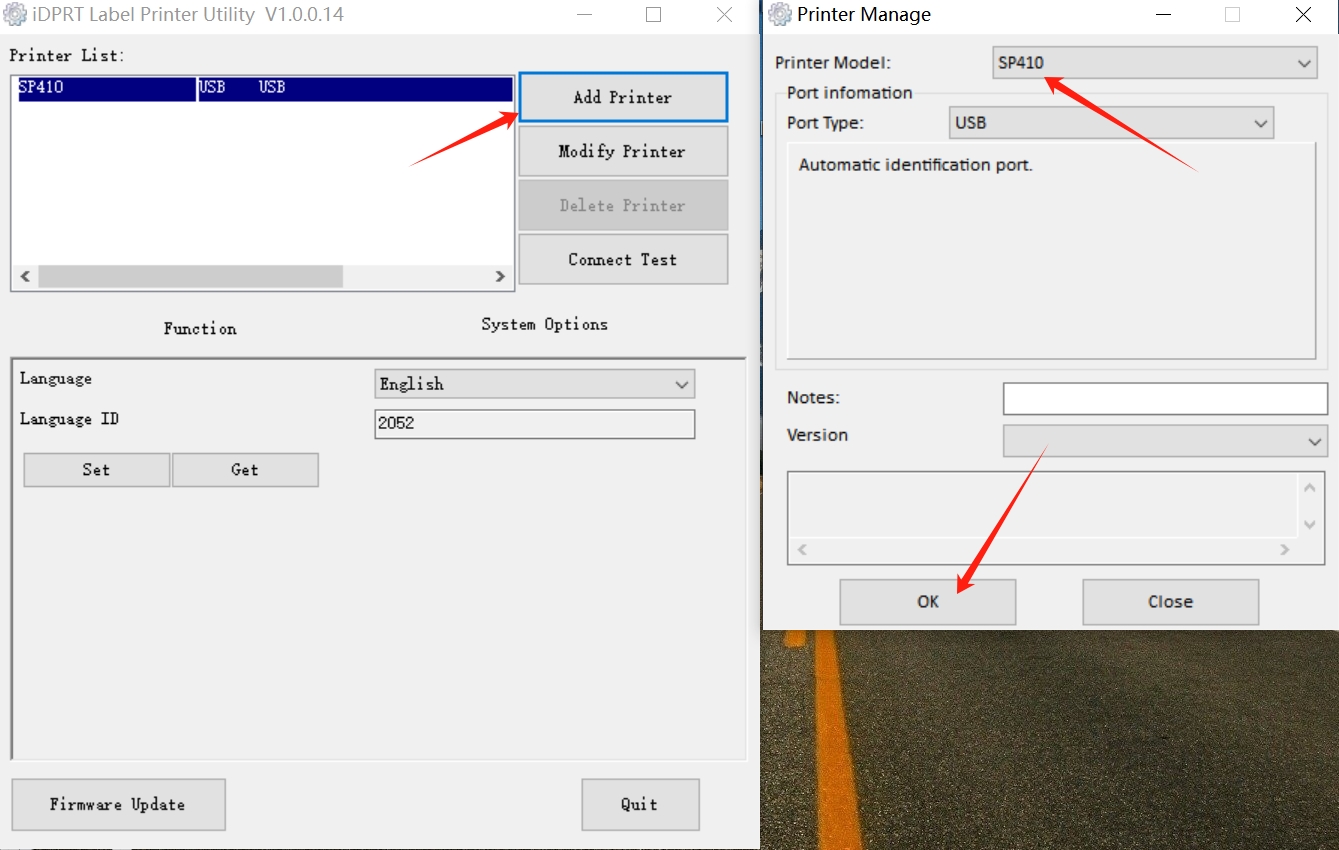Expand the Printer Model dropdown

(x=1154, y=63)
